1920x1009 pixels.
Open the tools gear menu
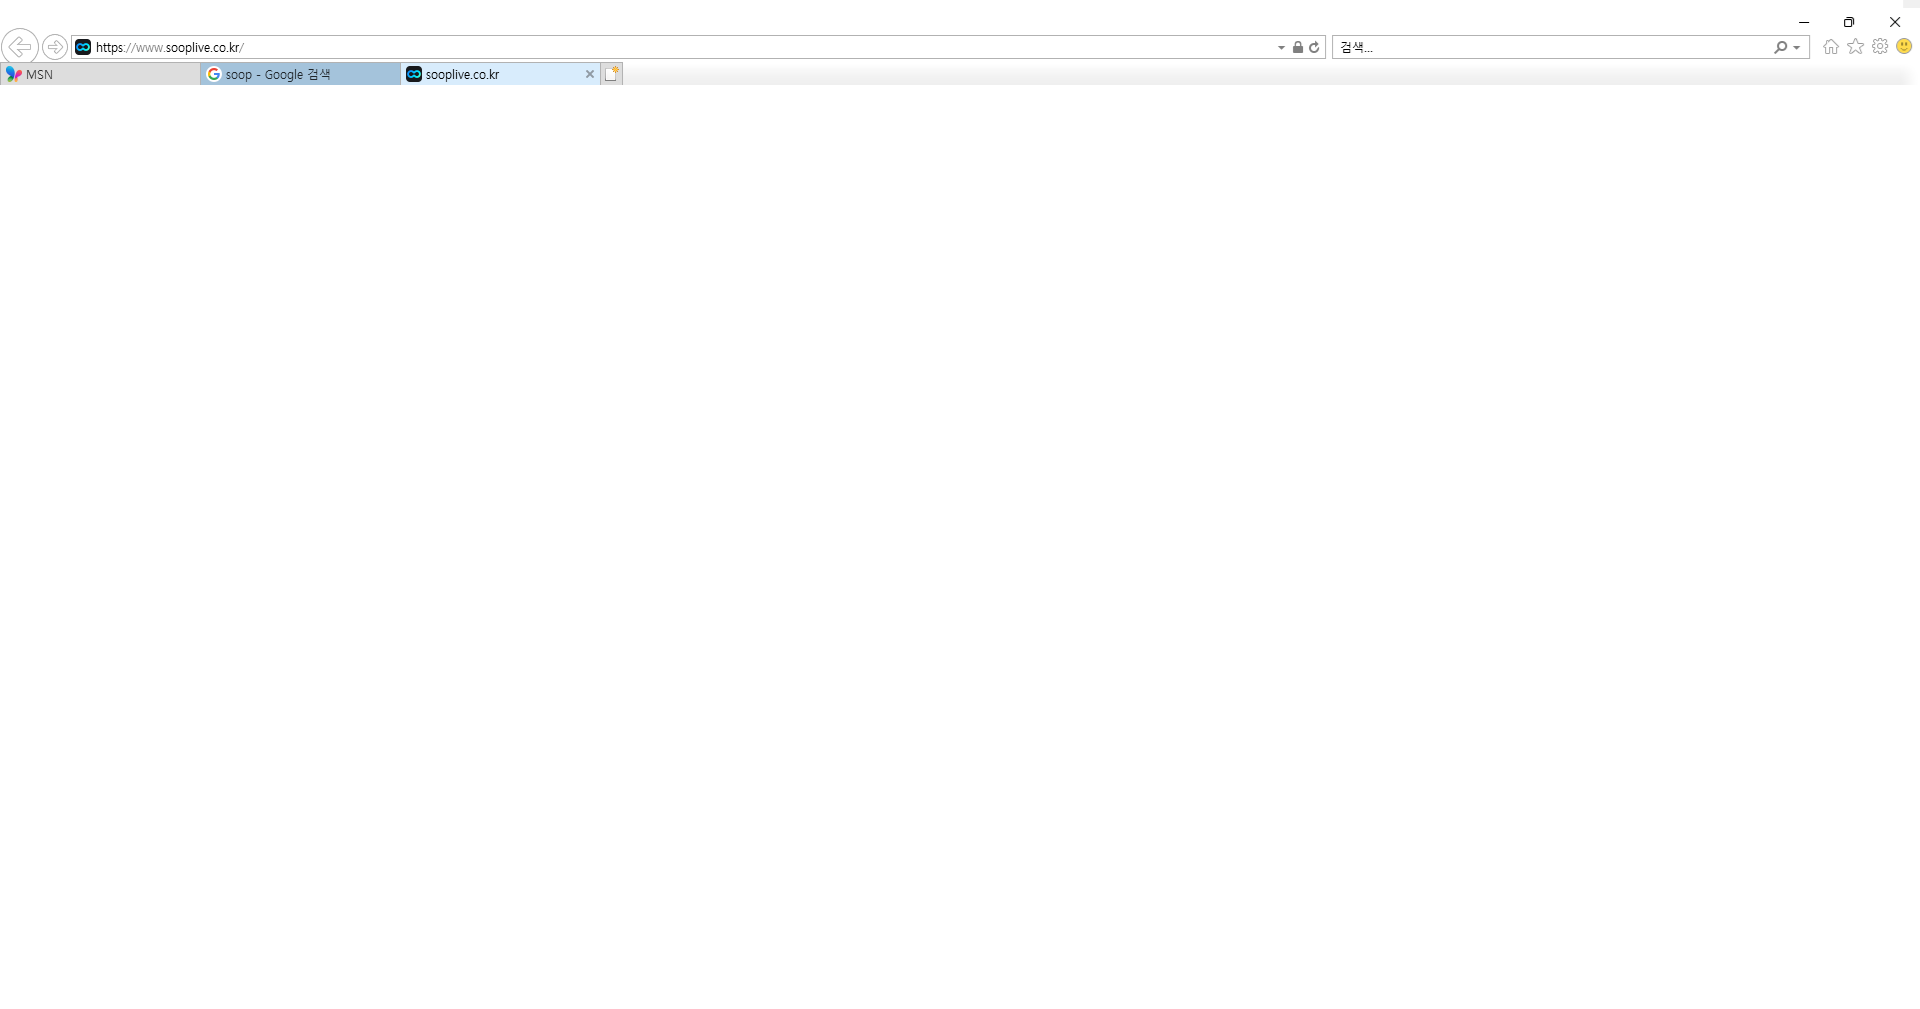tap(1880, 47)
